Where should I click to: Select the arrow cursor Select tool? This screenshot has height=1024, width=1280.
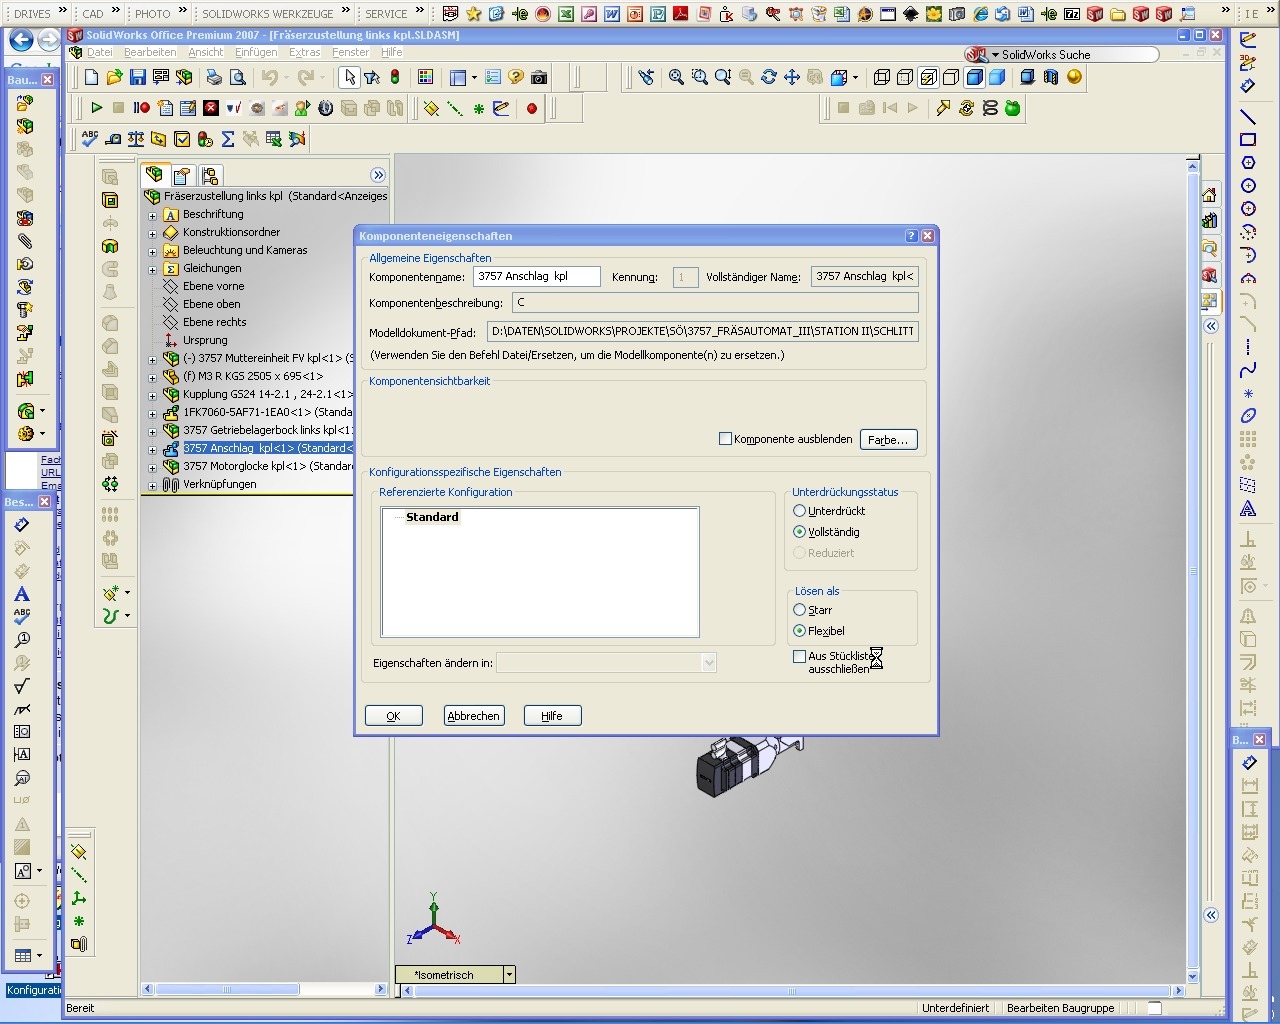(349, 77)
